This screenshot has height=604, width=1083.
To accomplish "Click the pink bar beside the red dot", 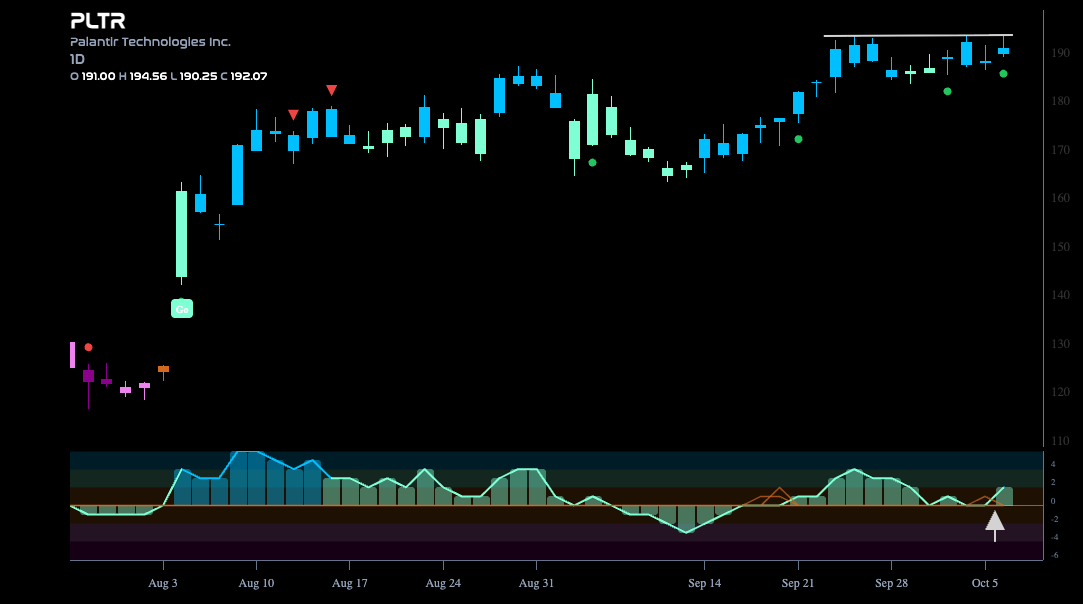I will pos(73,355).
